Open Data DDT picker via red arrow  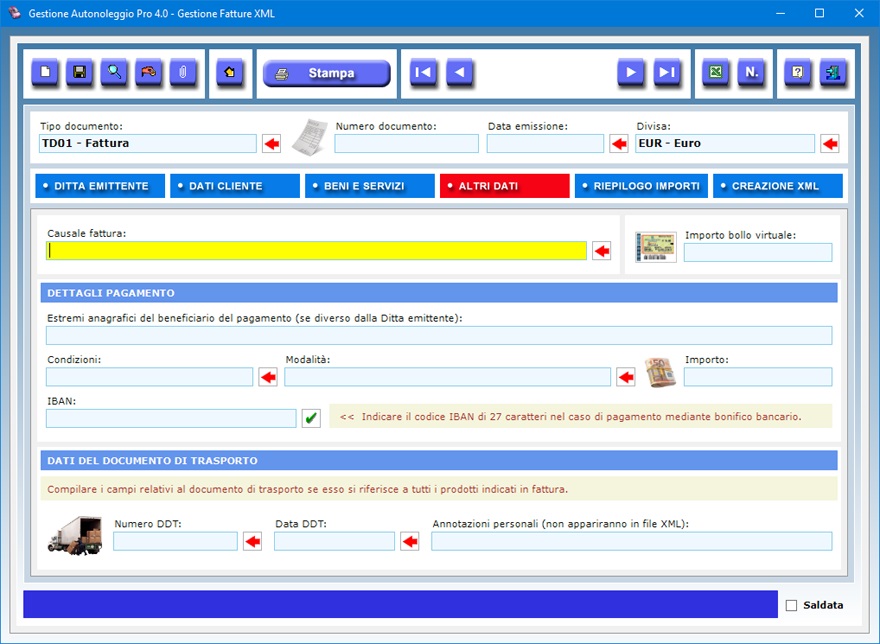pyautogui.click(x=410, y=541)
